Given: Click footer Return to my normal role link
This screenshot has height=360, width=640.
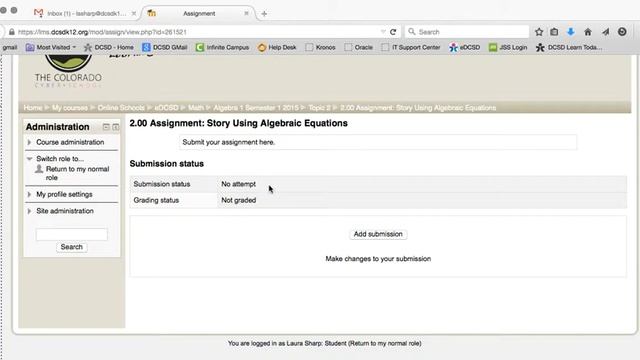Looking at the screenshot, I should (384, 344).
